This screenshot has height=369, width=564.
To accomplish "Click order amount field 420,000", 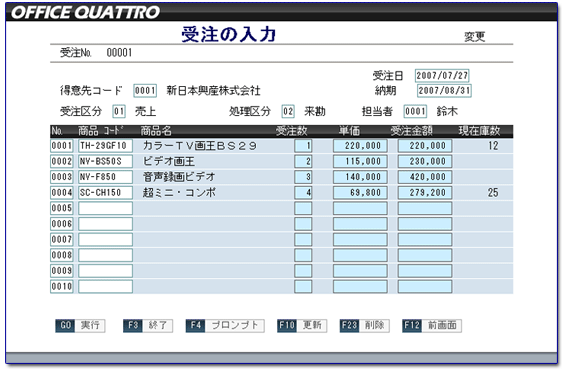I will coord(425,177).
